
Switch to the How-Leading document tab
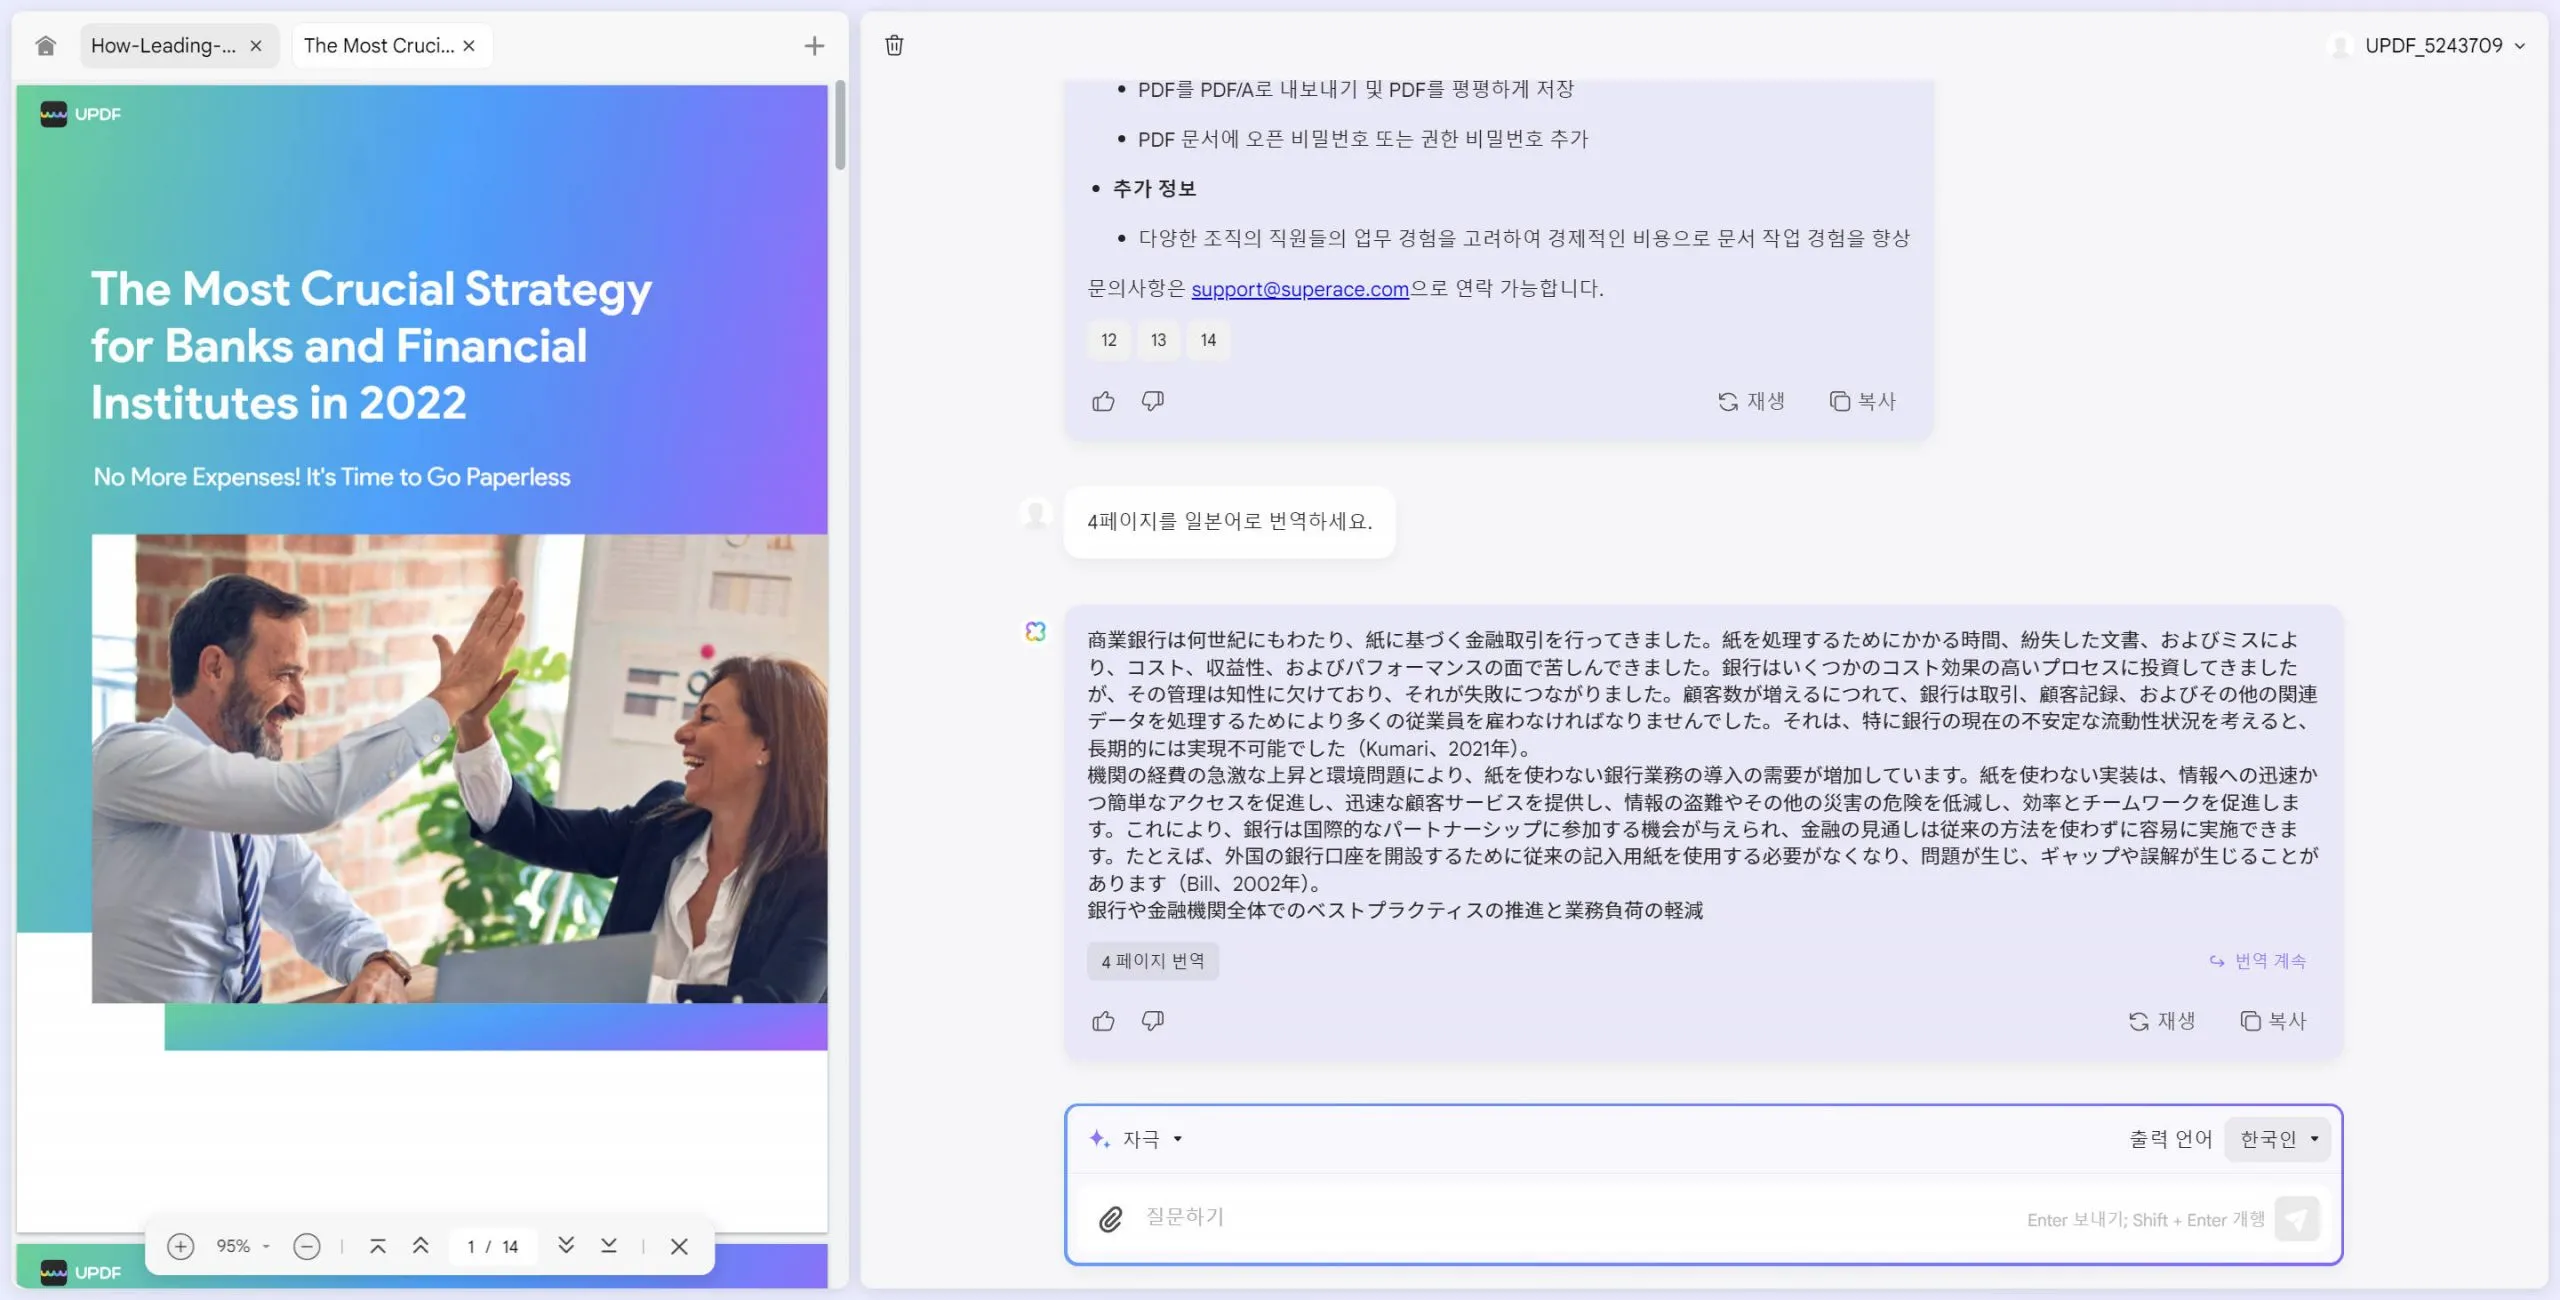coord(164,46)
